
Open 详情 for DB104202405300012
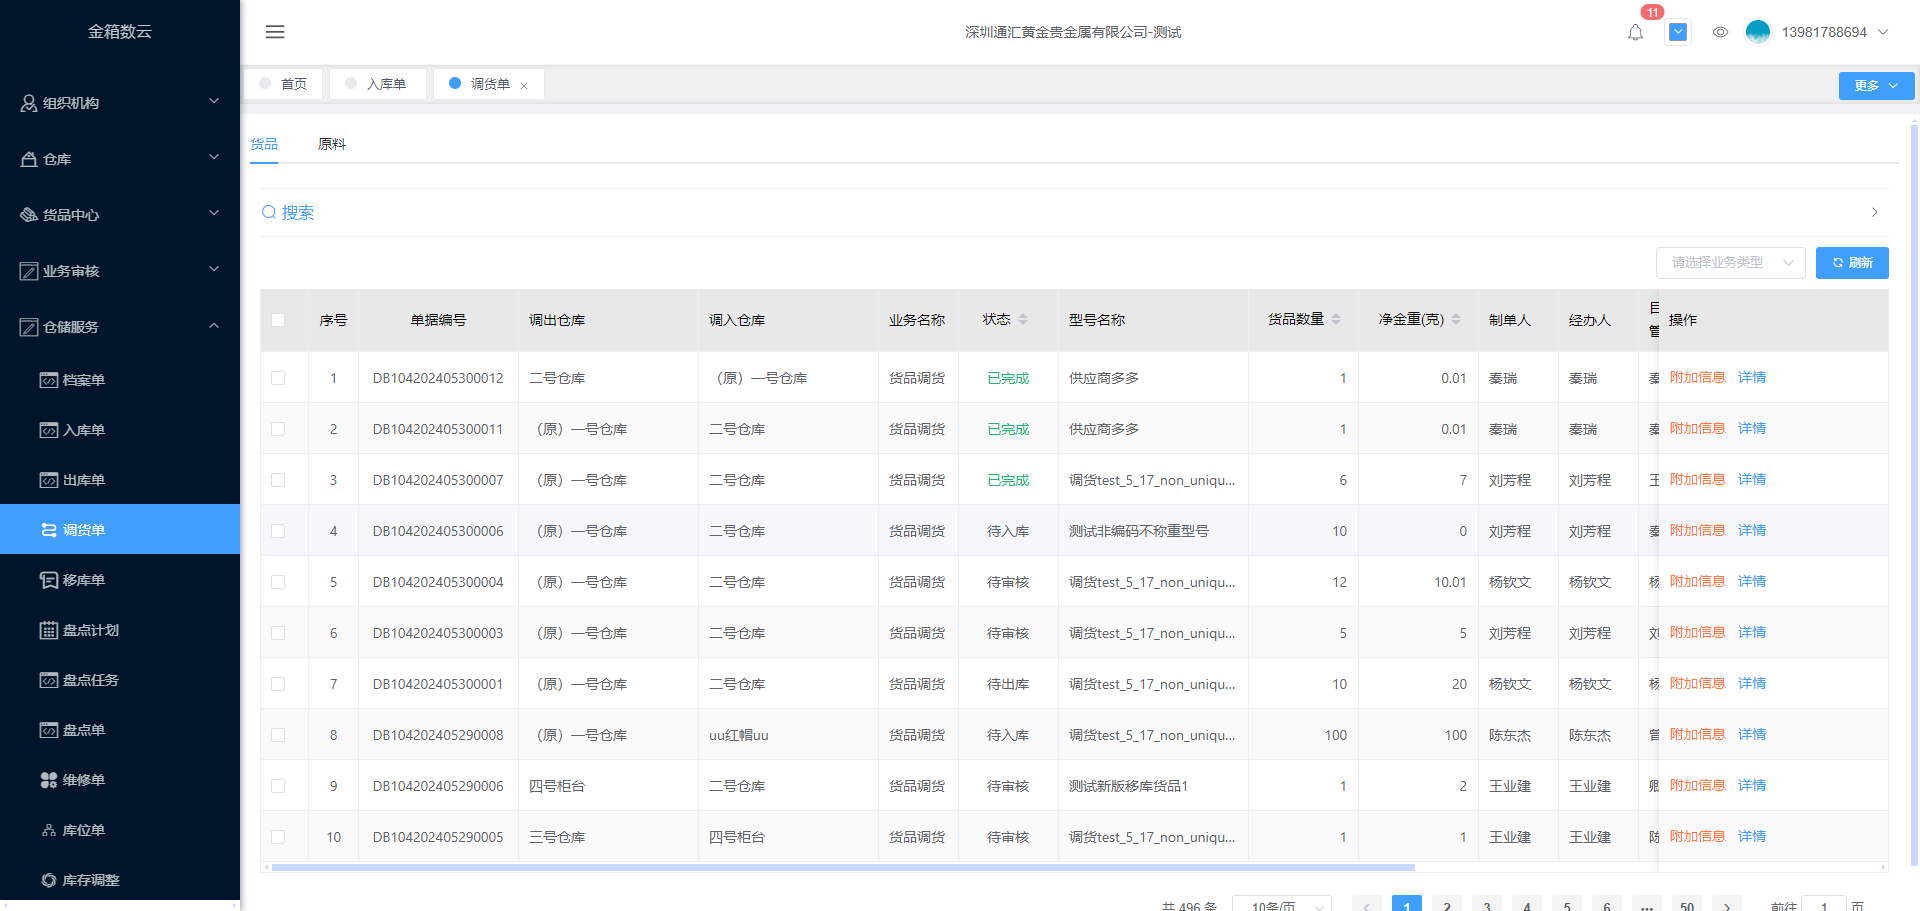[x=1752, y=377]
